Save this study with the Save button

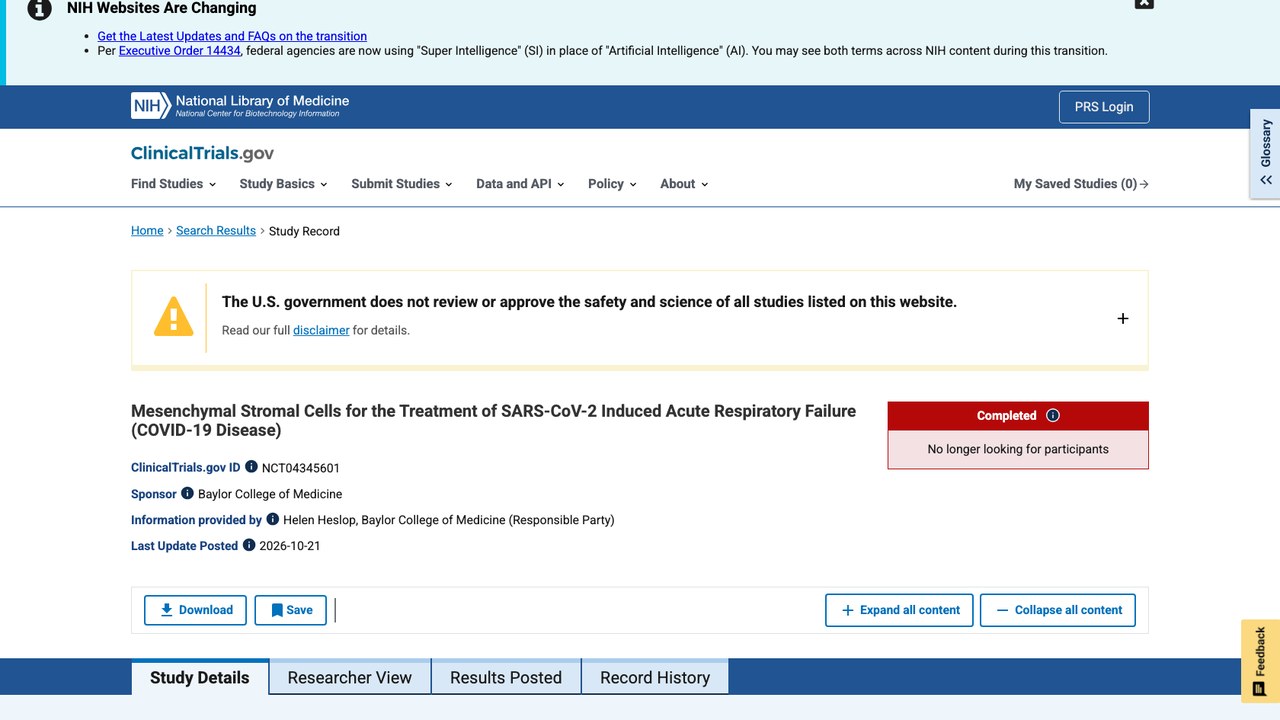pos(291,610)
